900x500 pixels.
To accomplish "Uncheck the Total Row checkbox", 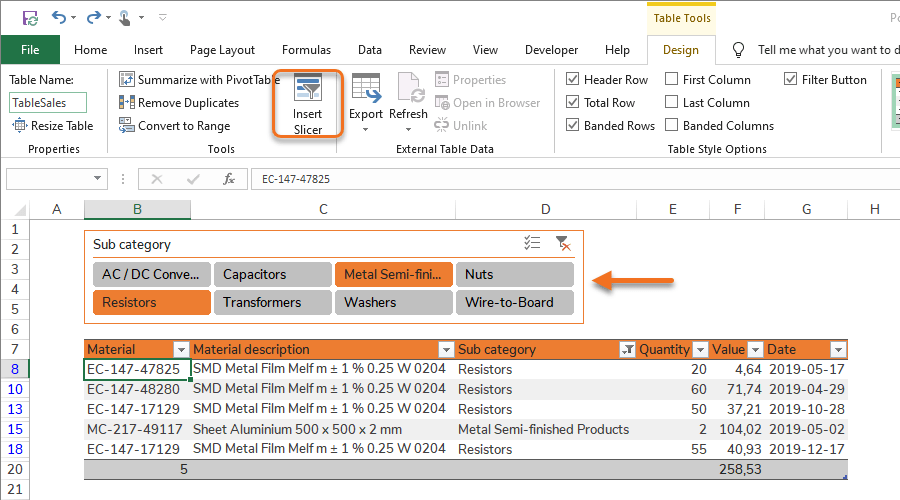I will 573,103.
